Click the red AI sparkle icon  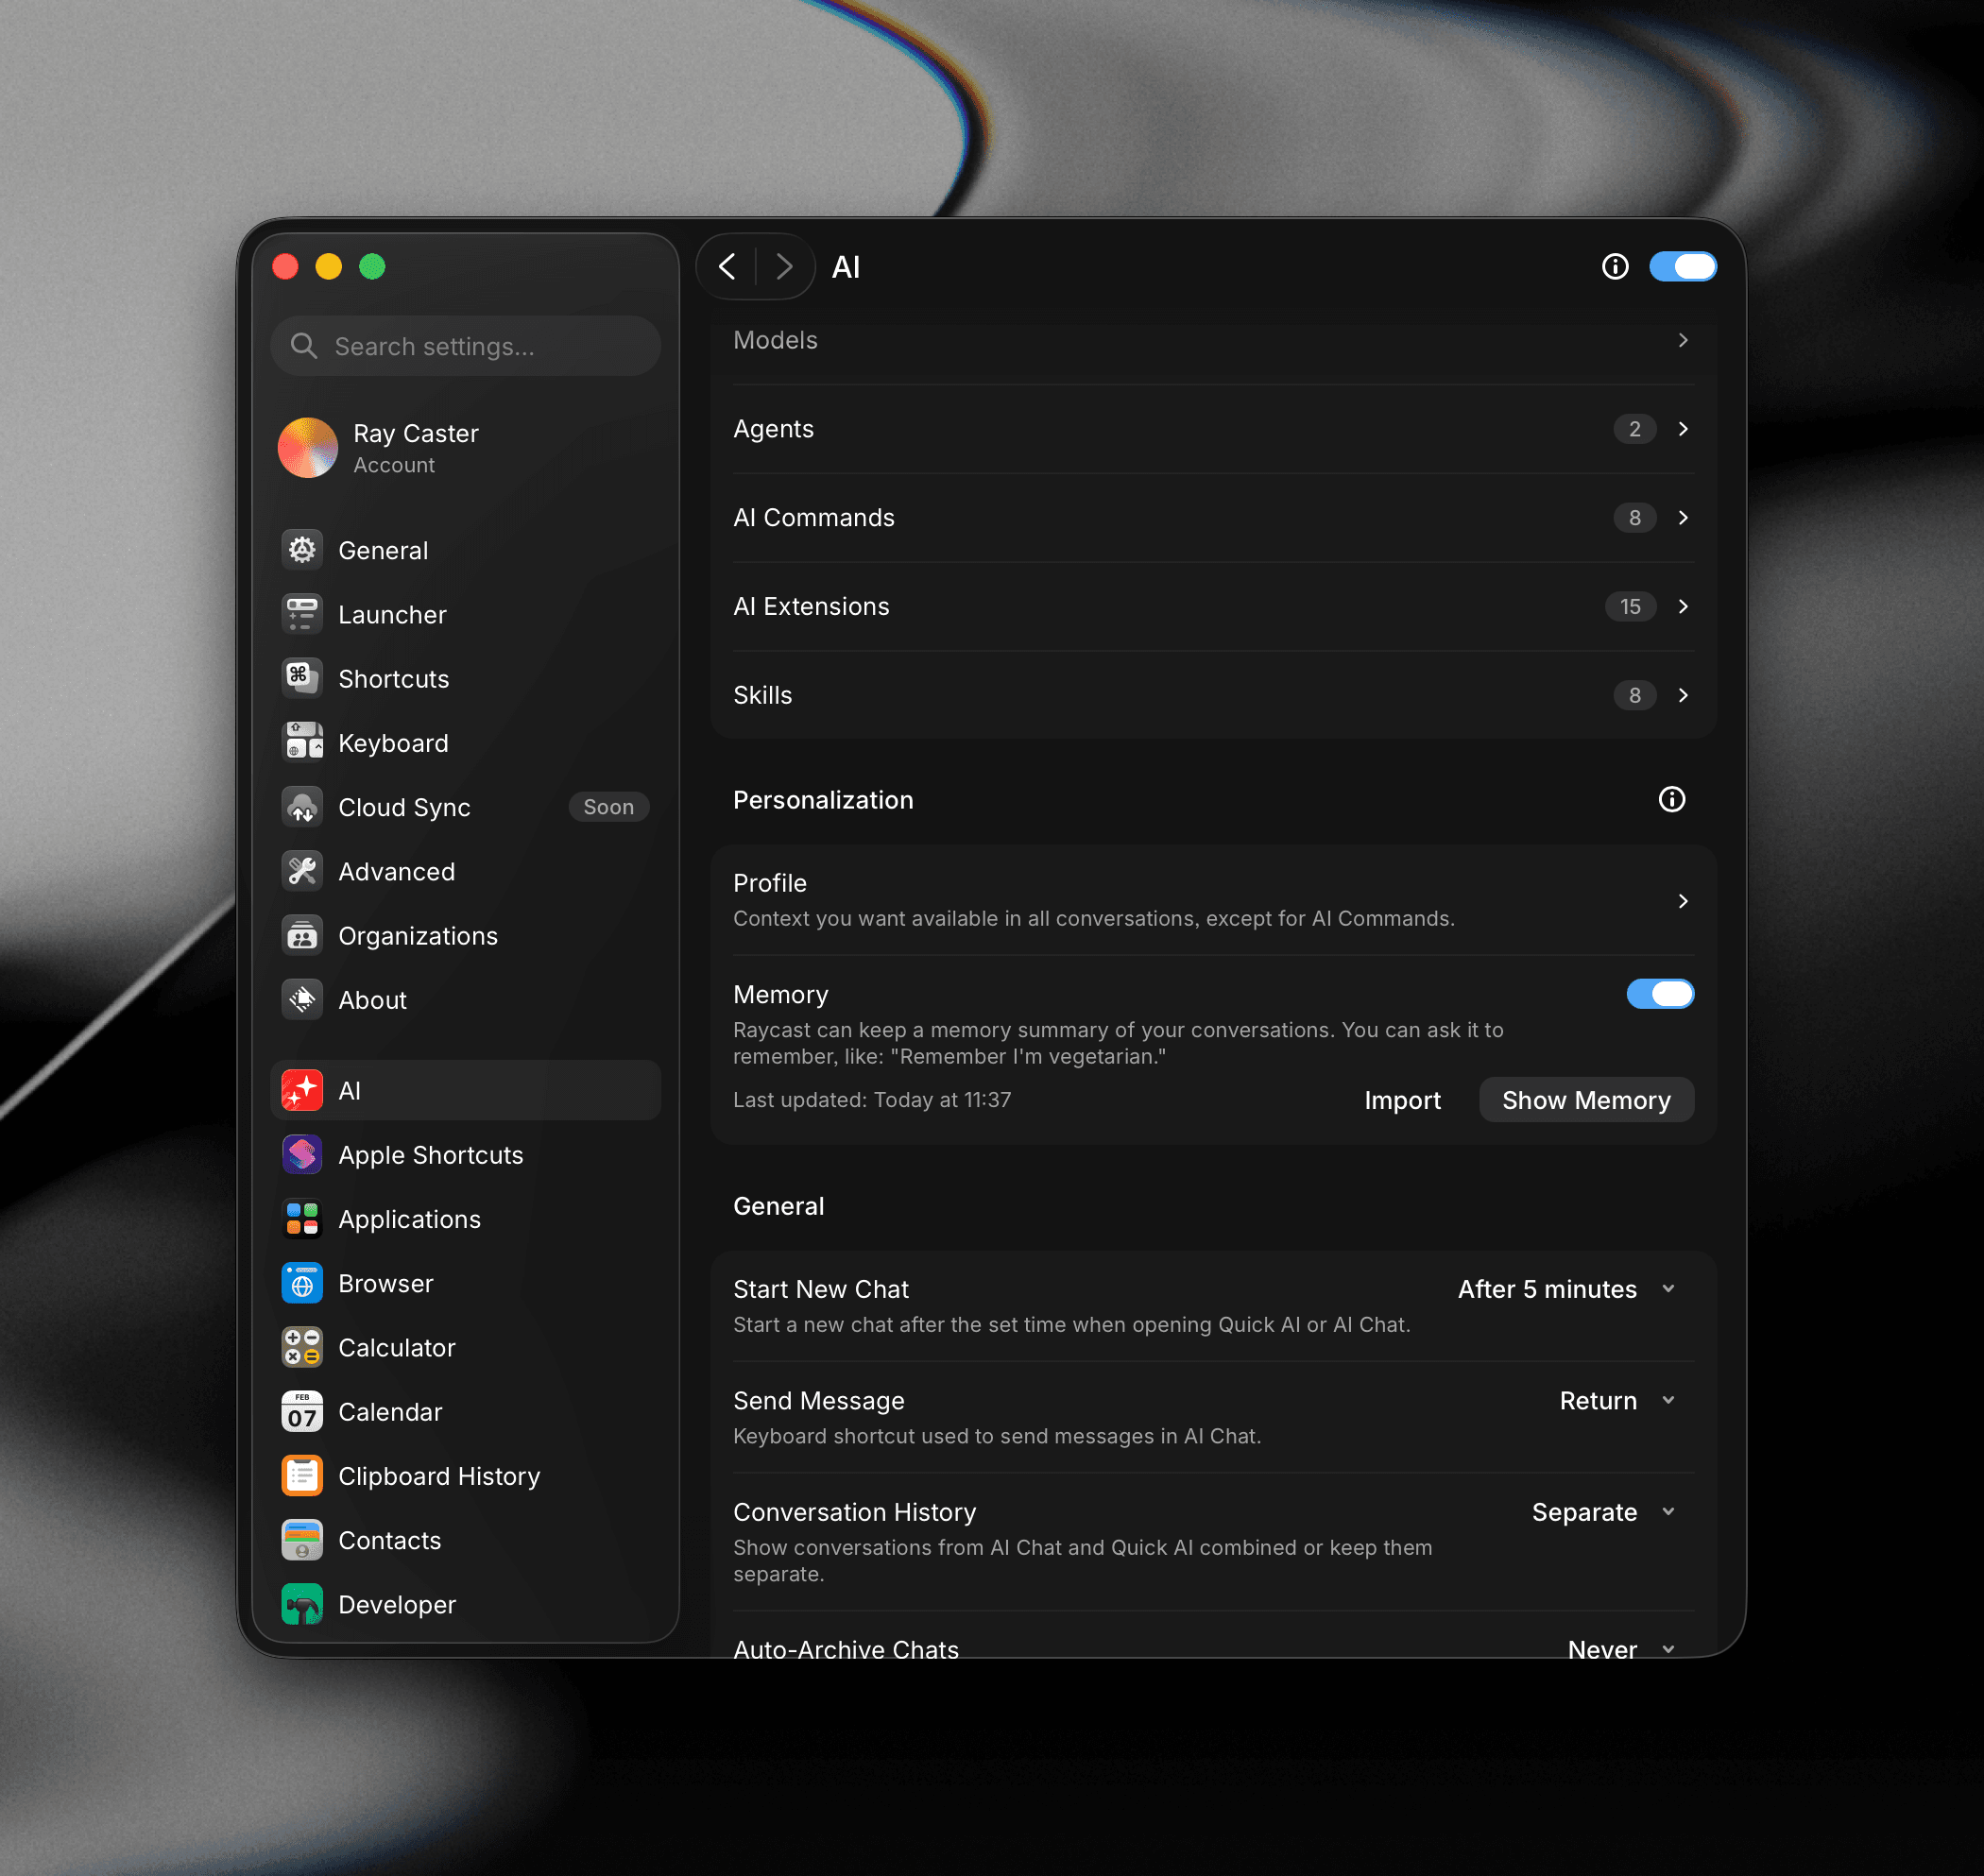302,1090
